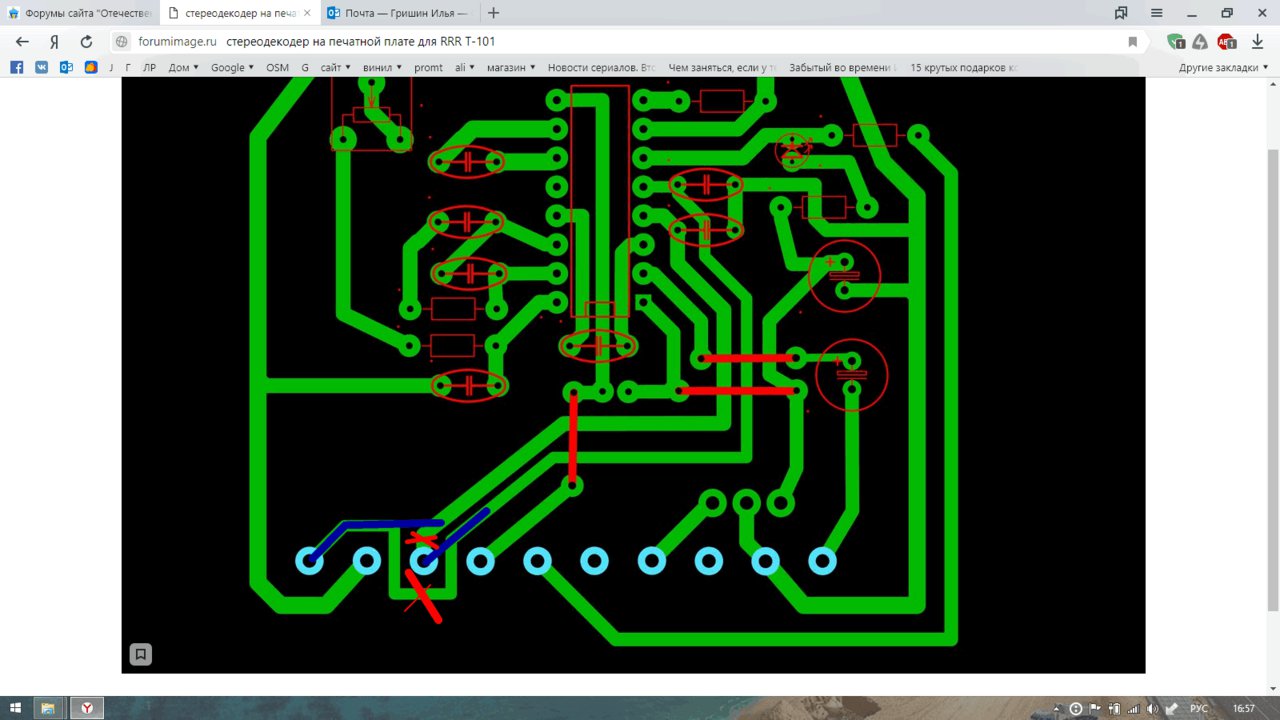The height and width of the screenshot is (720, 1280).
Task: Expand the Google bookmarks folder
Action: (232, 67)
